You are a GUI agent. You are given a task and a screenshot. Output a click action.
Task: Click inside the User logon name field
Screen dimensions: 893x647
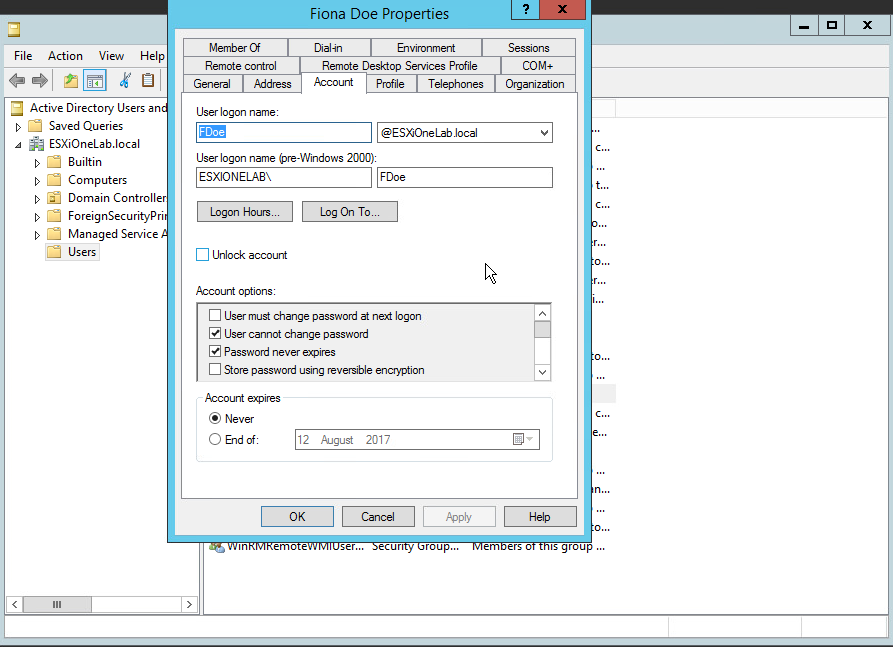pyautogui.click(x=283, y=132)
